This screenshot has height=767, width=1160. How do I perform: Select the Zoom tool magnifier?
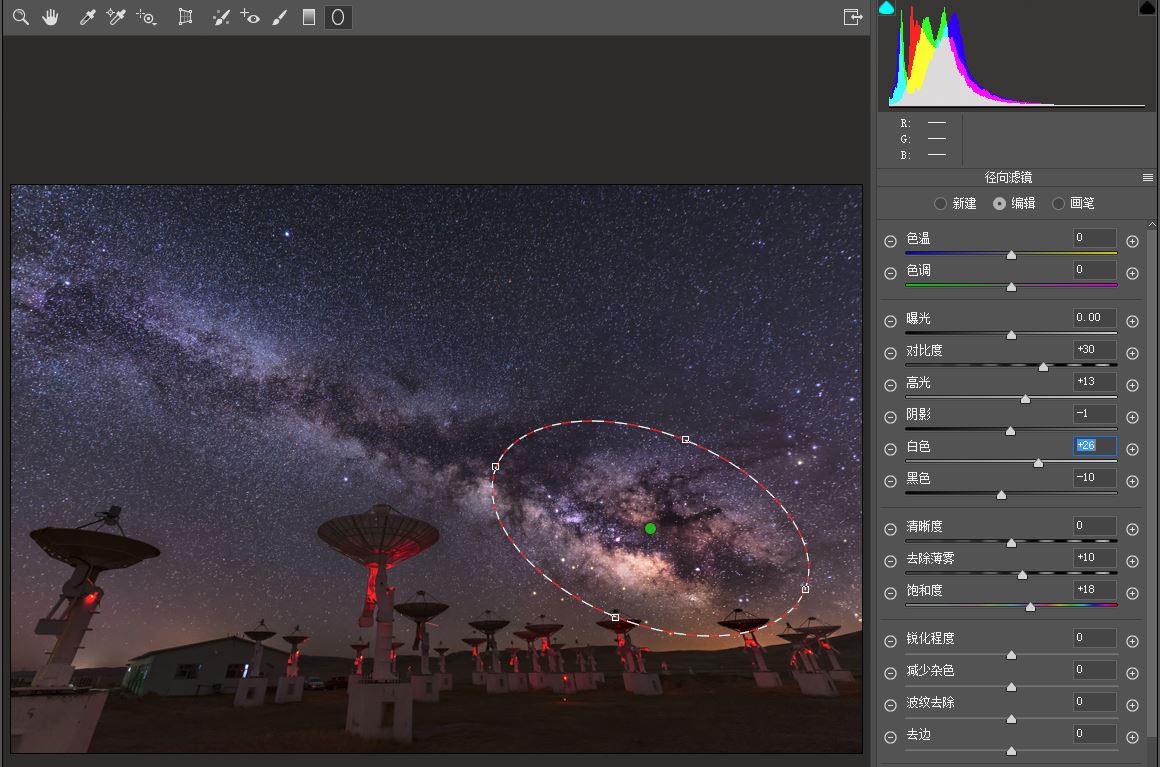20,17
